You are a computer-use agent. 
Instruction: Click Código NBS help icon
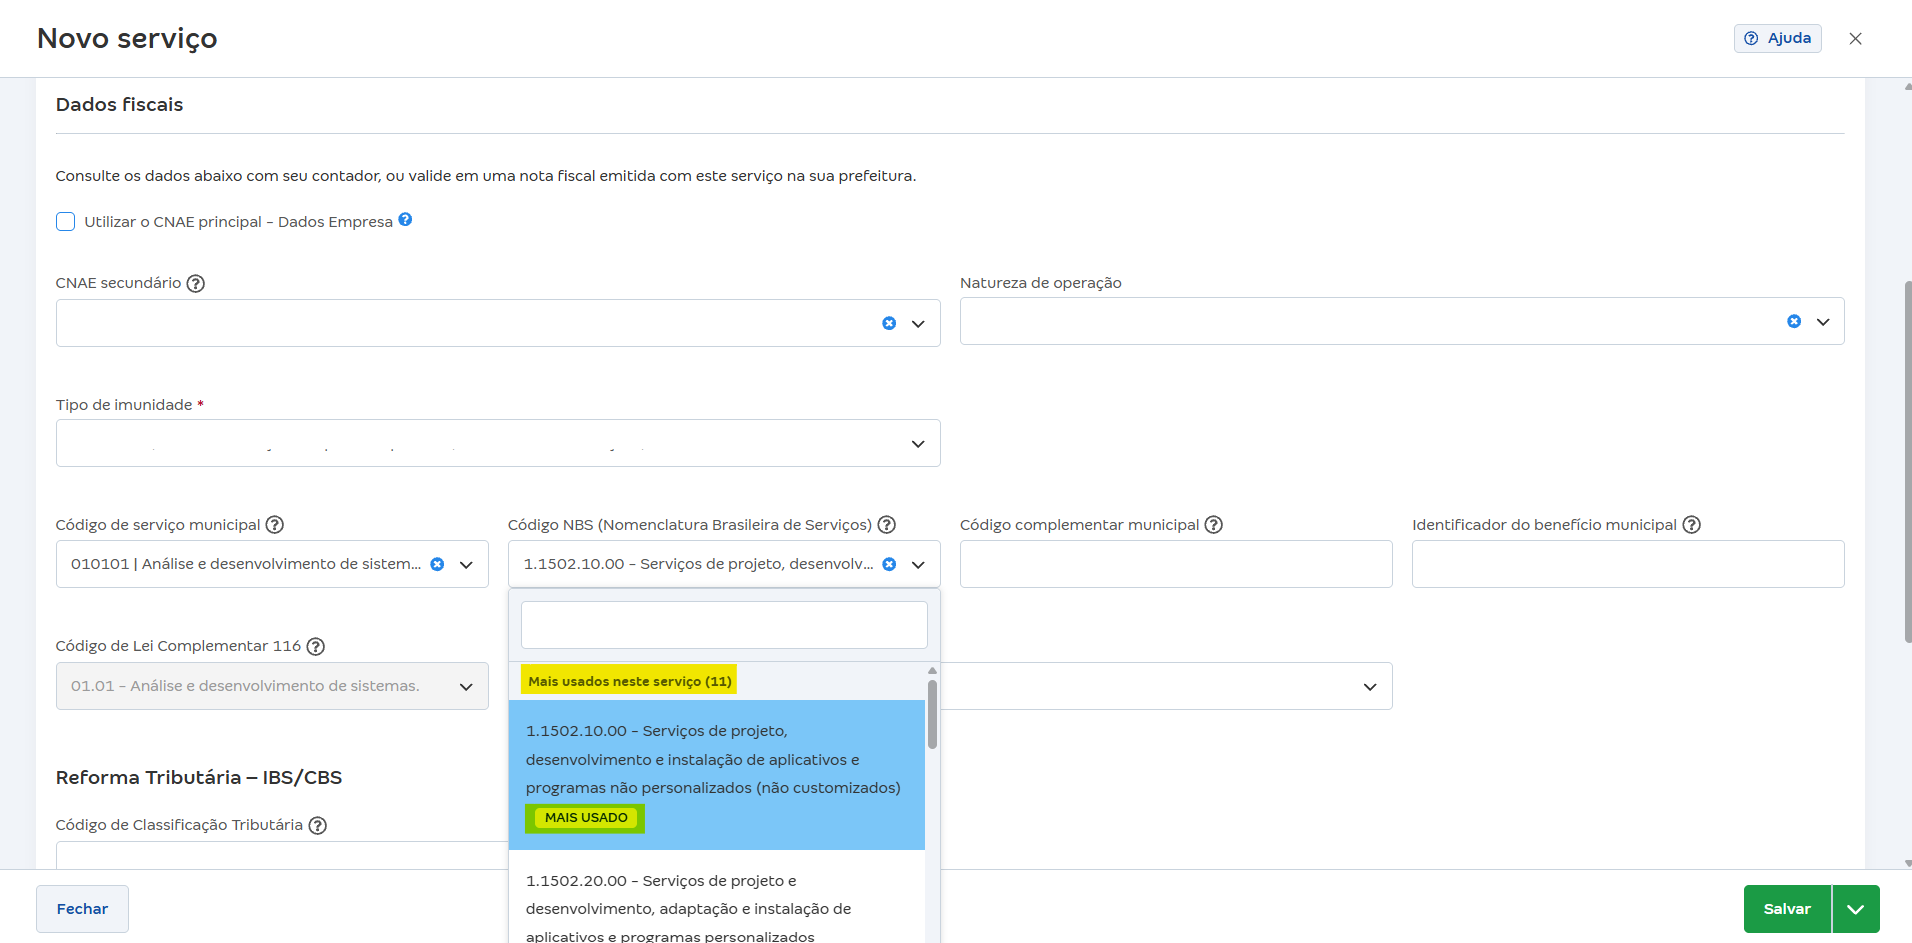point(886,525)
